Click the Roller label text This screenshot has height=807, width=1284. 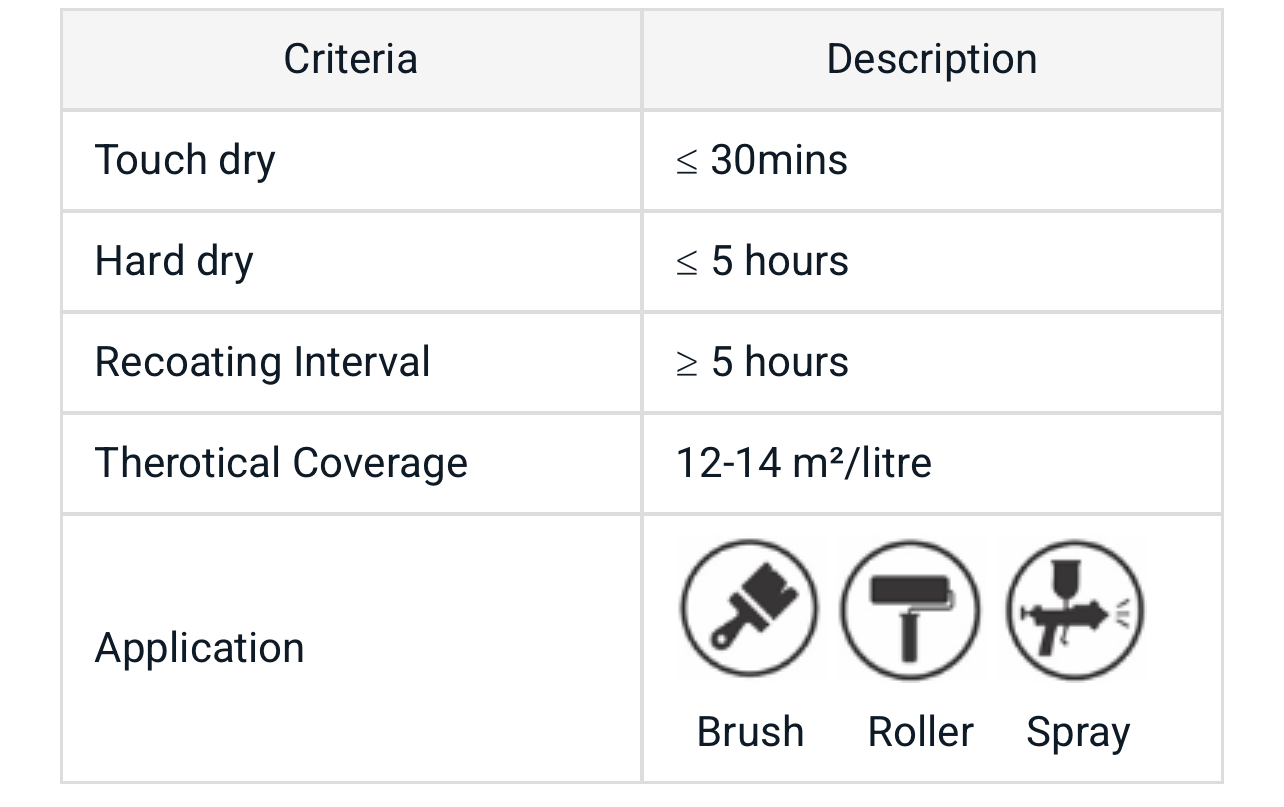click(920, 732)
